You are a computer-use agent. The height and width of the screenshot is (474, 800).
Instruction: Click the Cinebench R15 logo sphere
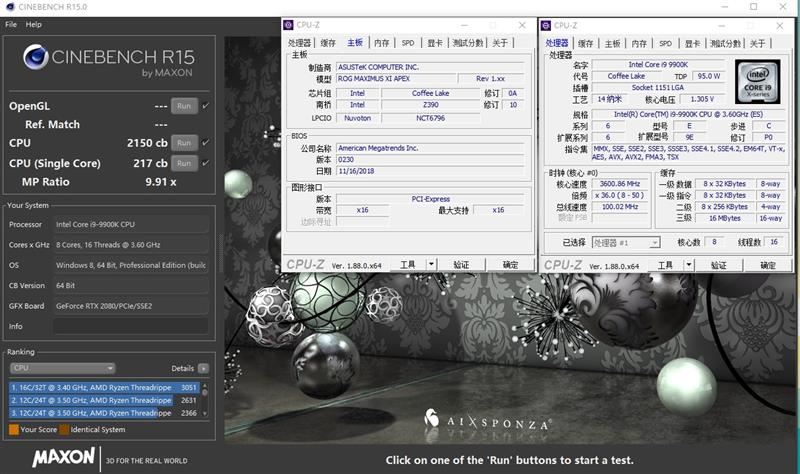pyautogui.click(x=36, y=57)
